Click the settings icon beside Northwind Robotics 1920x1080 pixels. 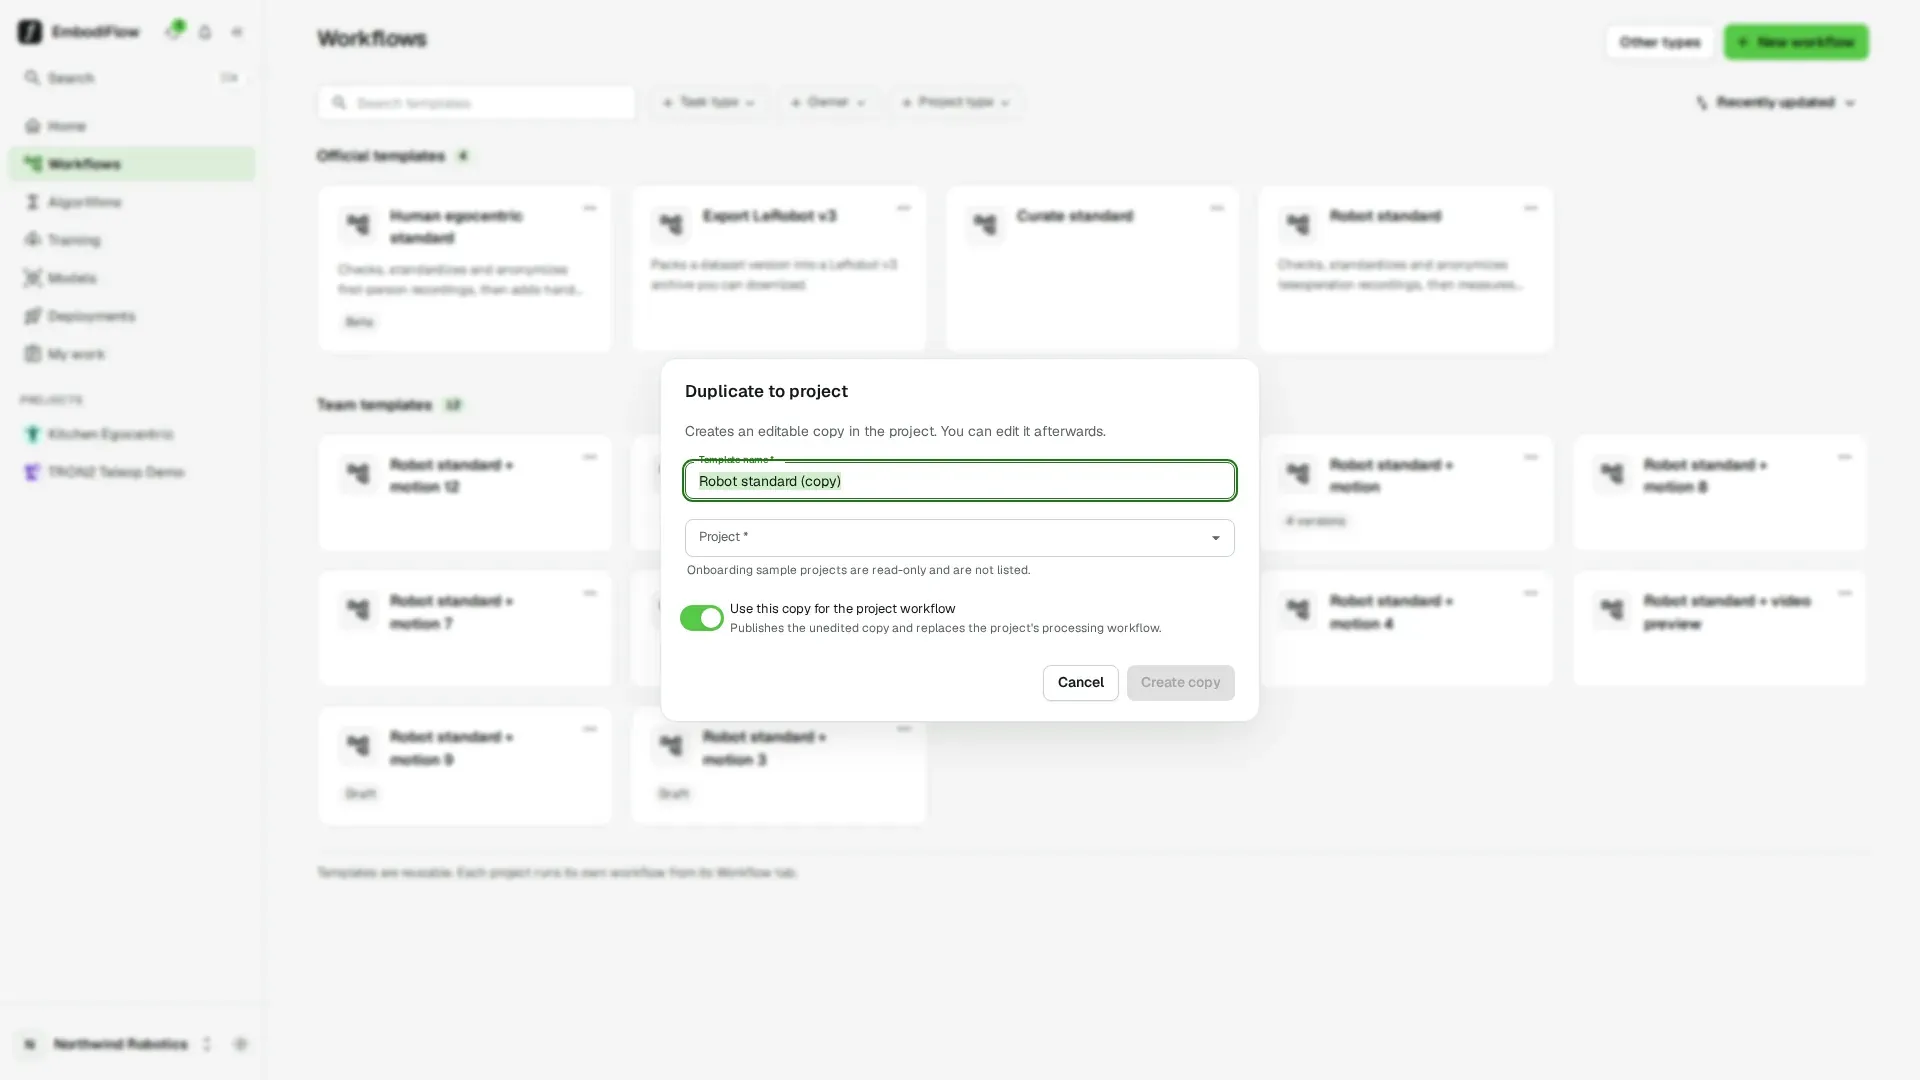[x=240, y=1044]
